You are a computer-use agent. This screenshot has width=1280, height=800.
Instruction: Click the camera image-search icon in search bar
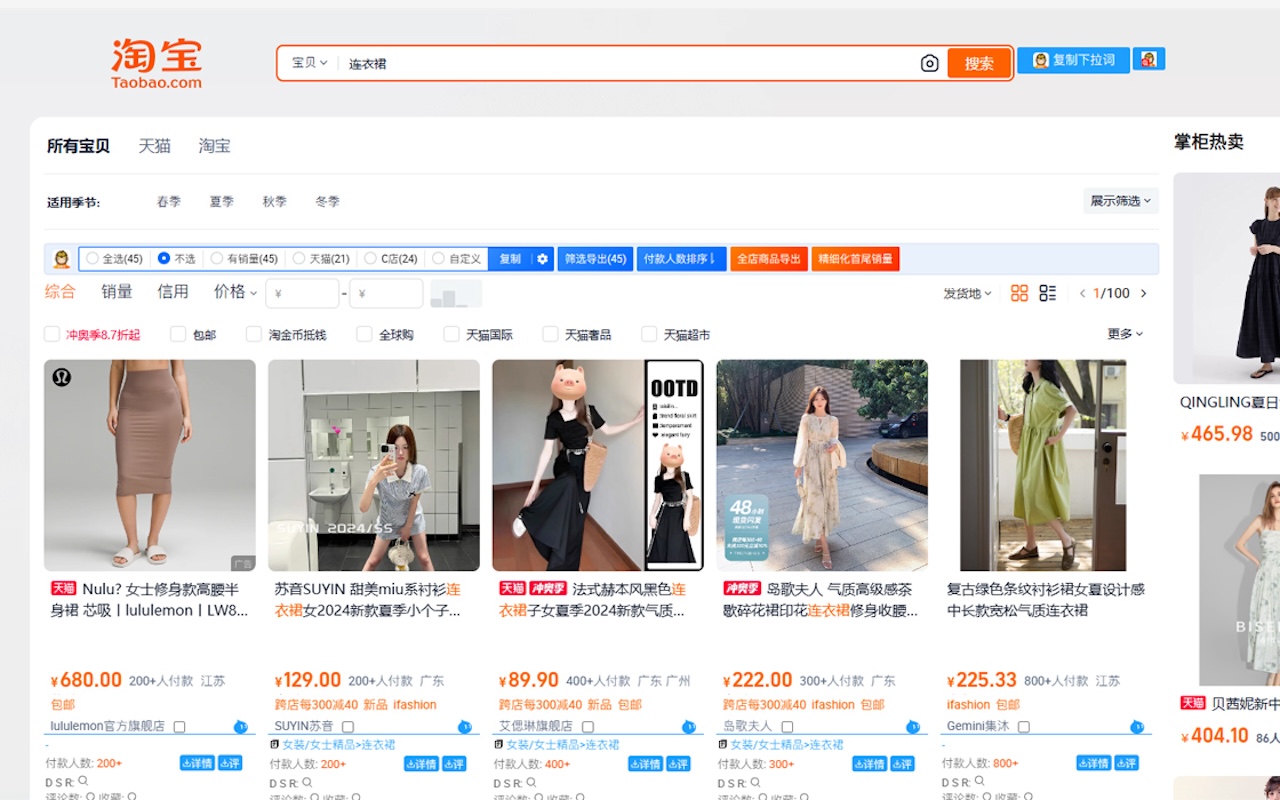(929, 62)
